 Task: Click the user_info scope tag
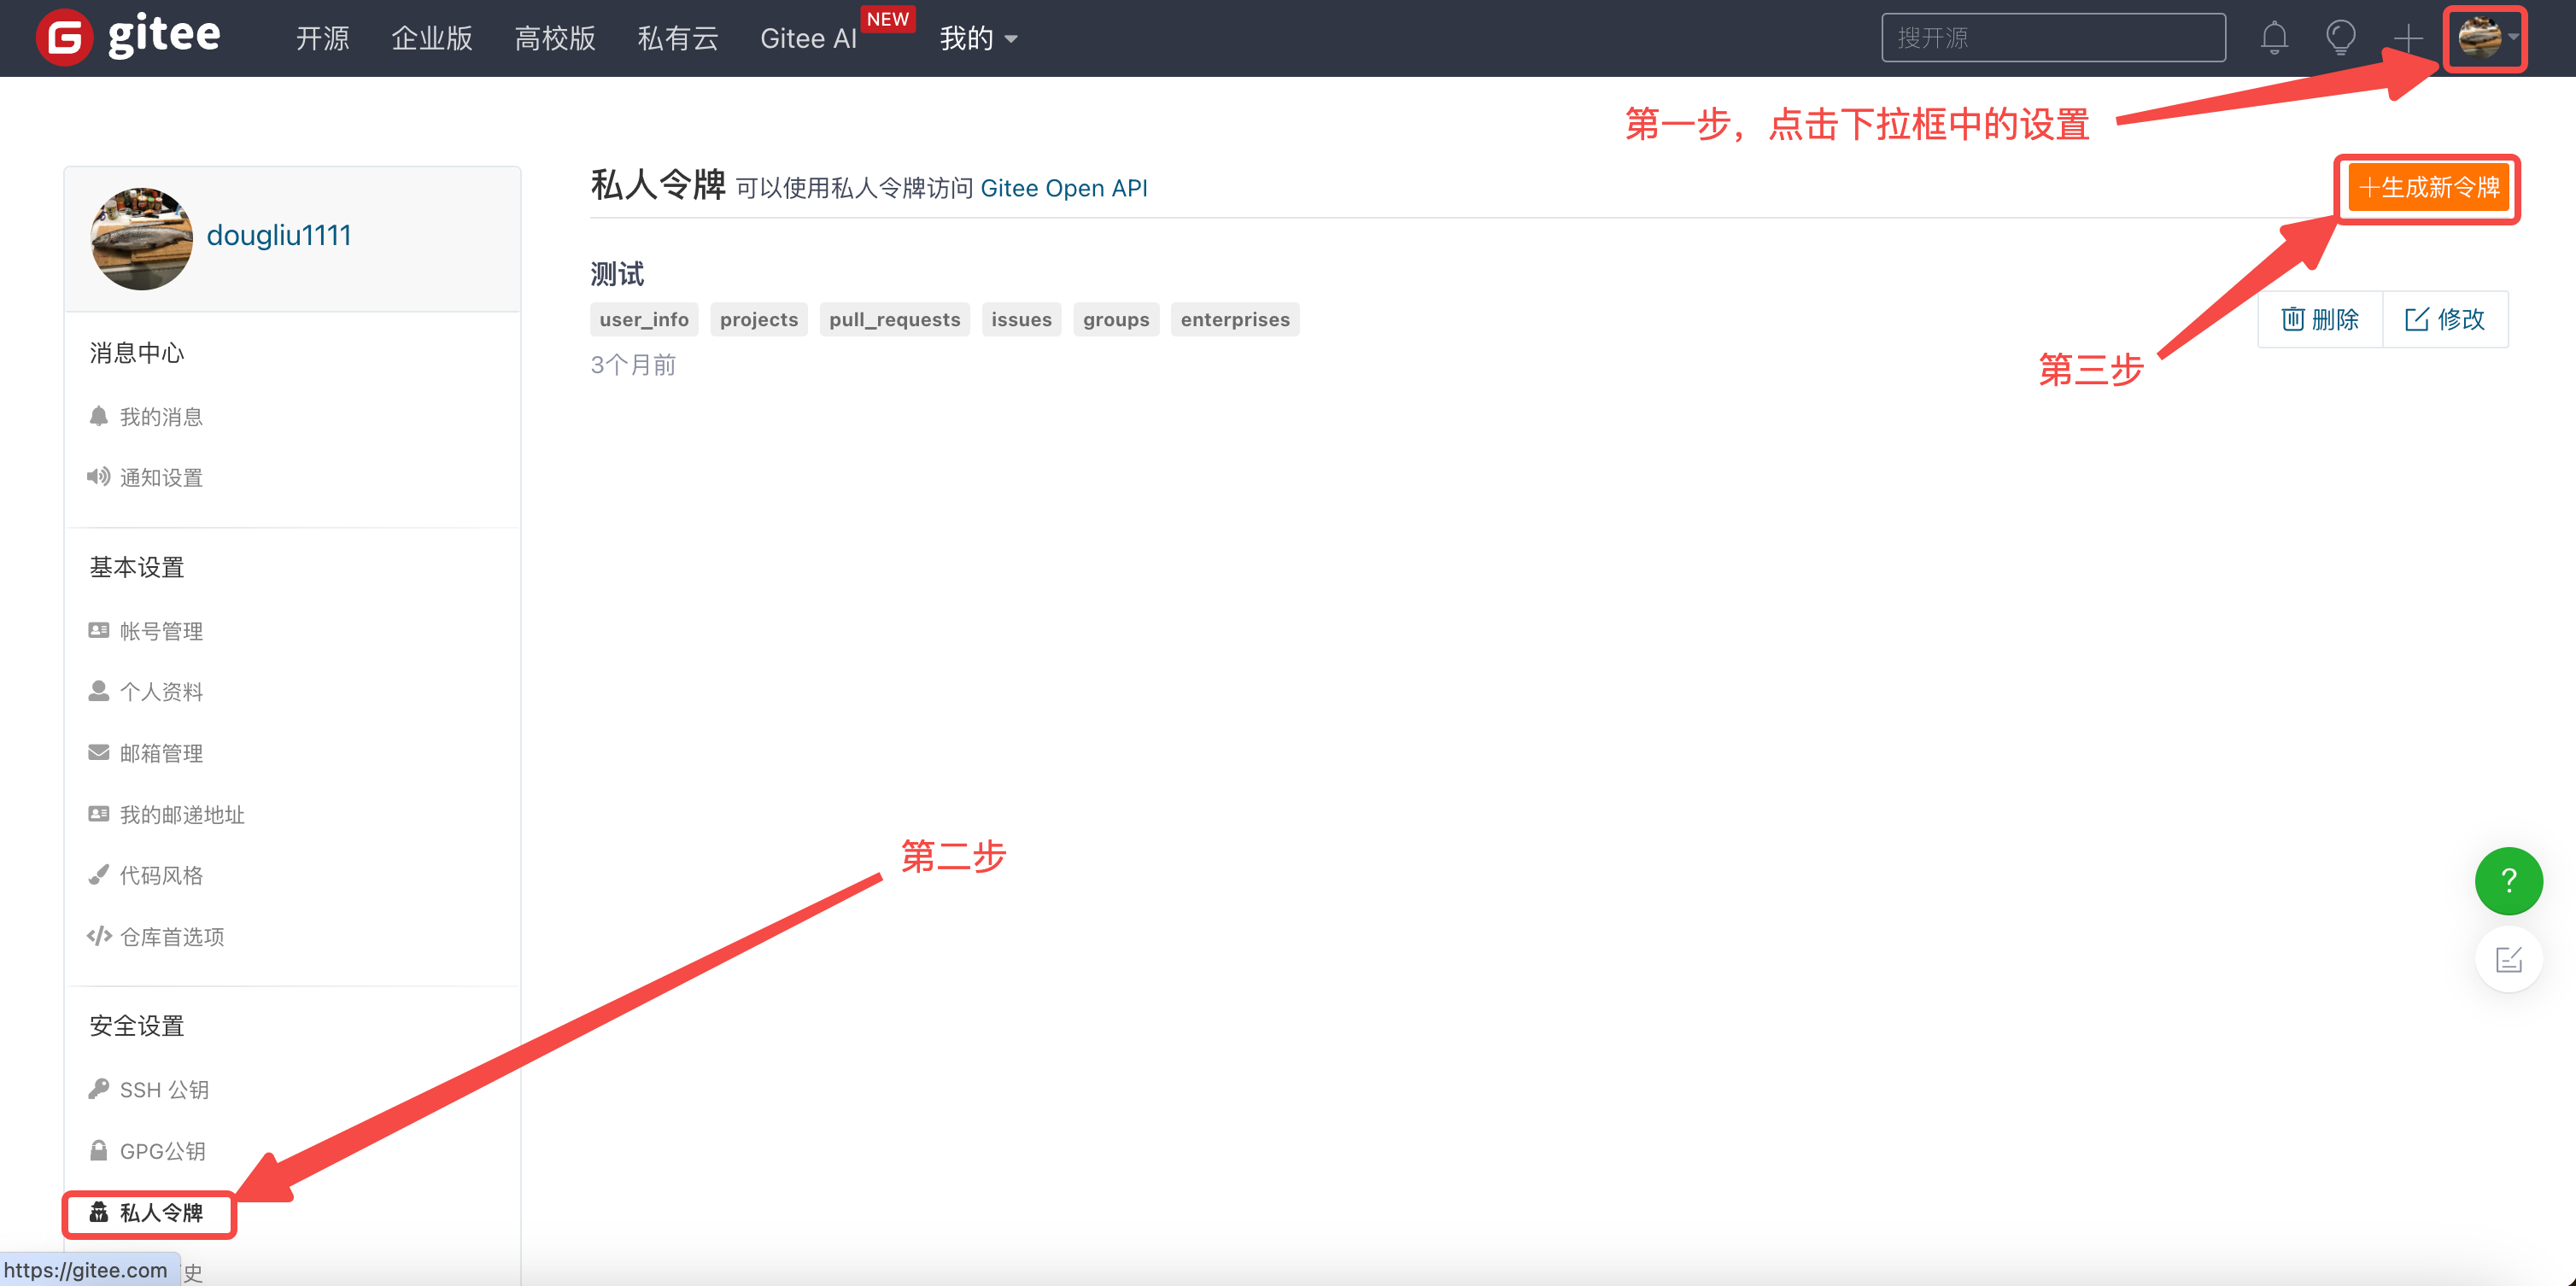(x=644, y=319)
